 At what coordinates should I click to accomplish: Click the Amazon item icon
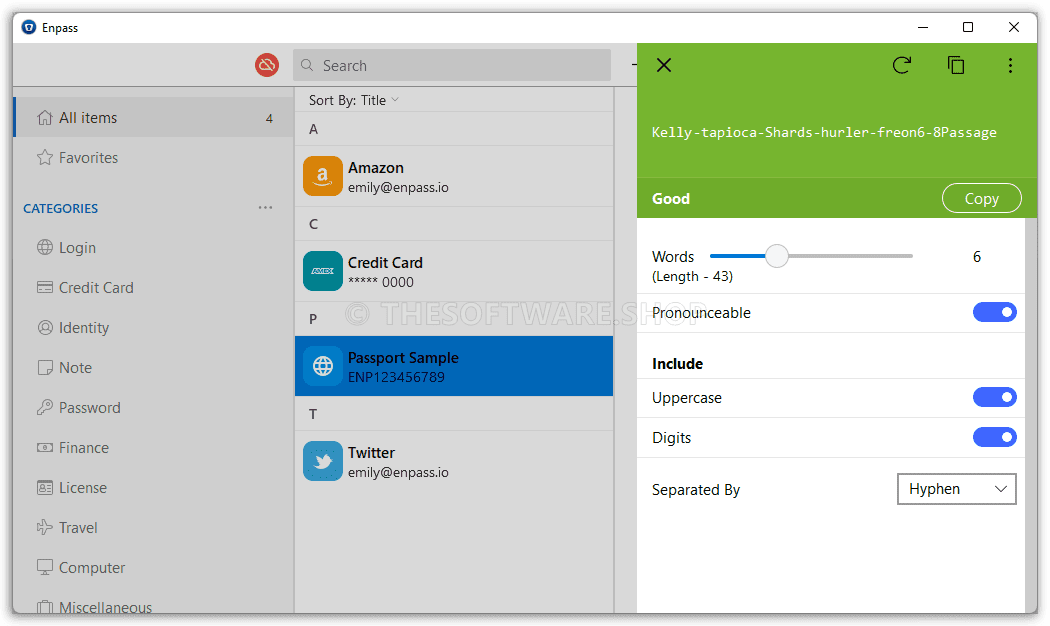[323, 176]
